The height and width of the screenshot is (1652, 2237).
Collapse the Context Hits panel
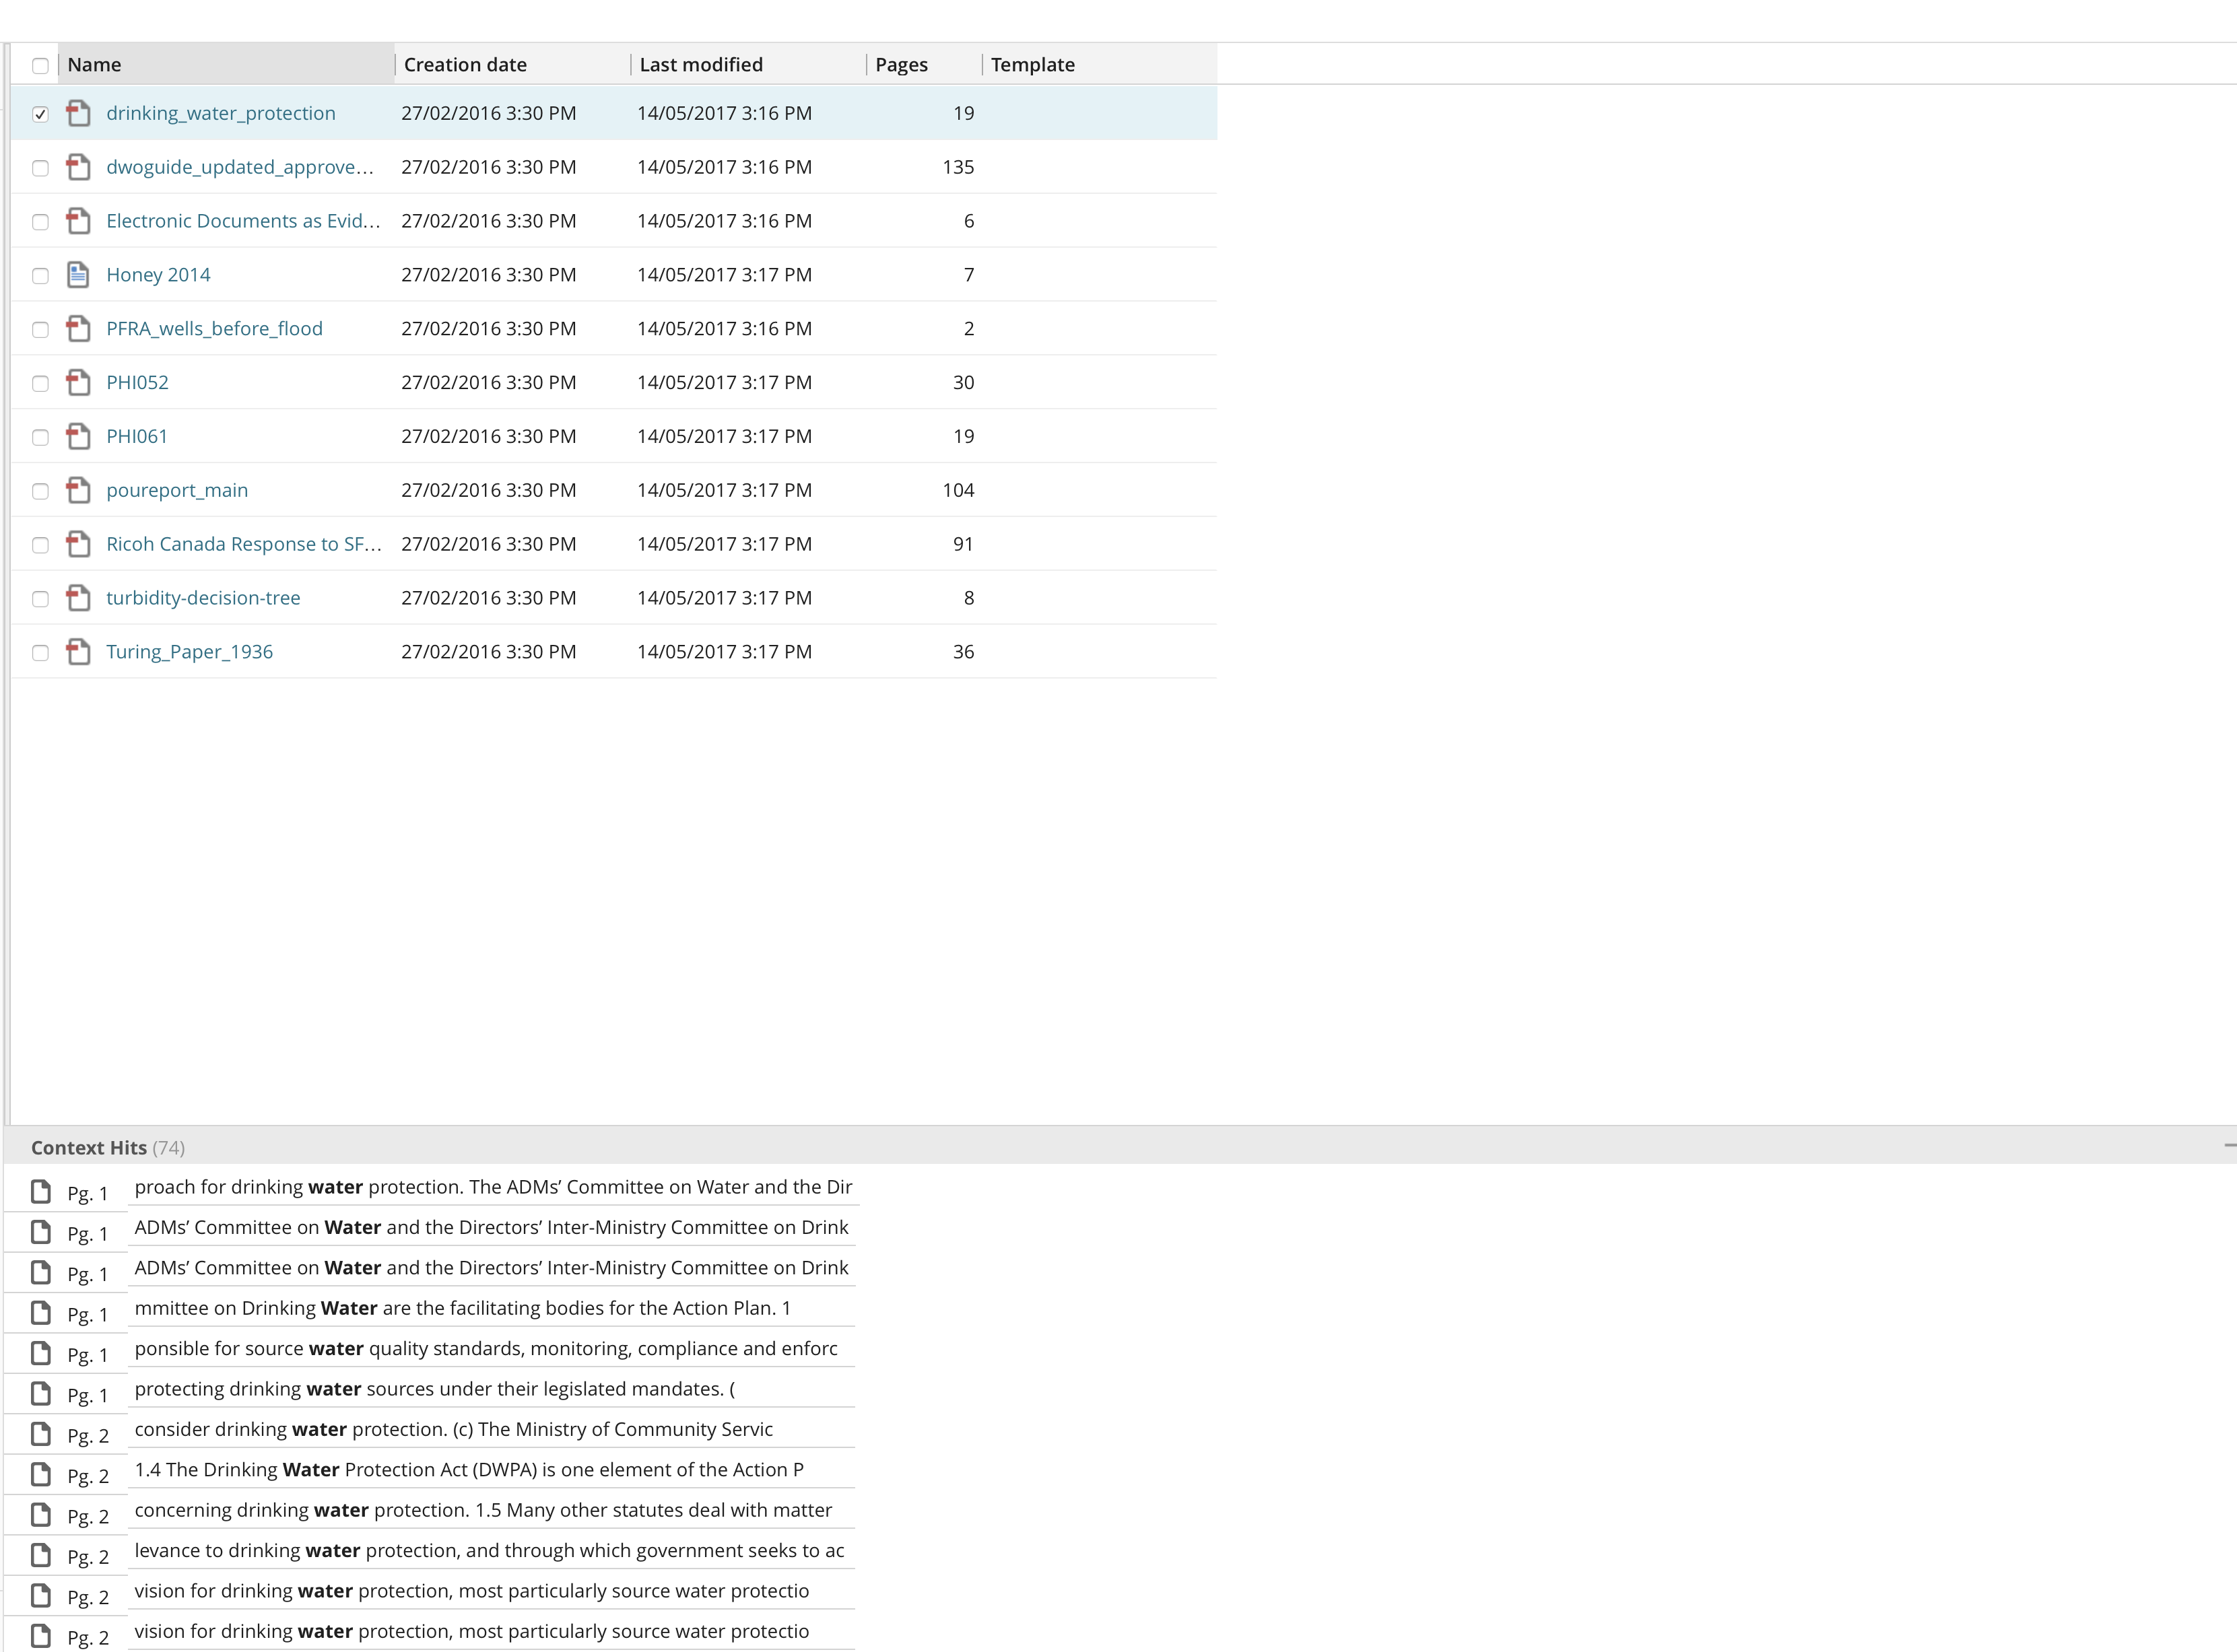[2228, 1145]
